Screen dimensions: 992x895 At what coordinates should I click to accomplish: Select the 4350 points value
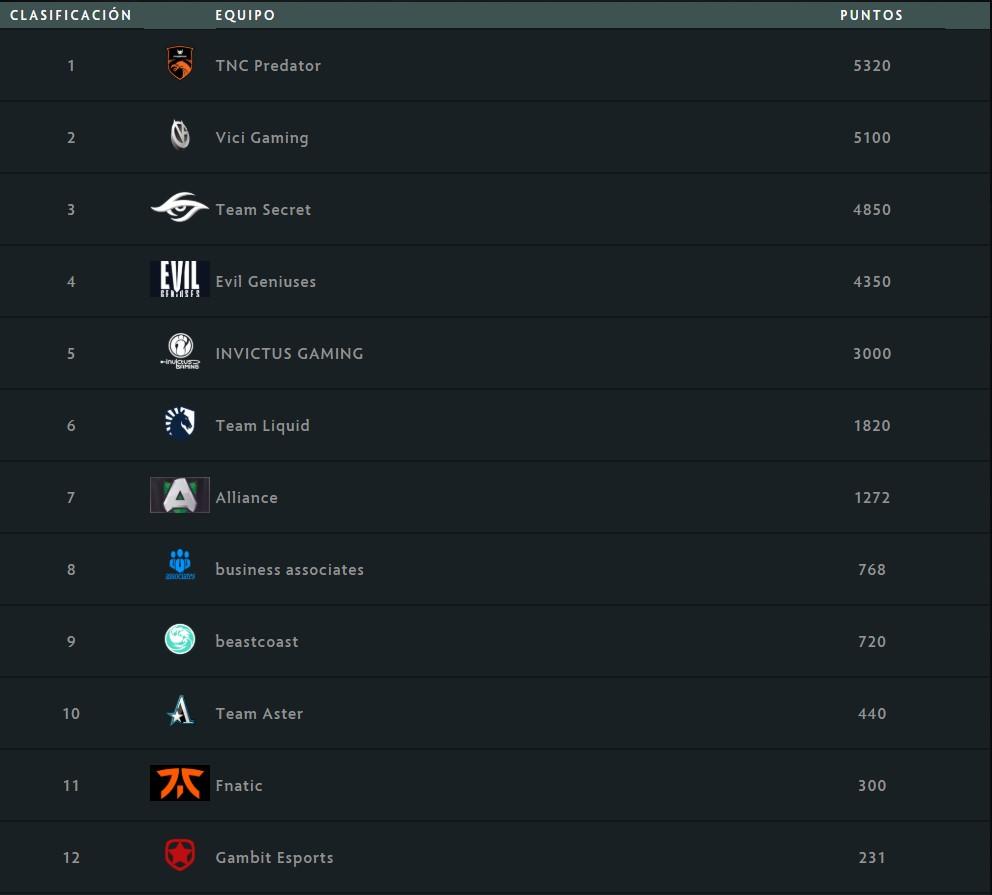click(872, 281)
